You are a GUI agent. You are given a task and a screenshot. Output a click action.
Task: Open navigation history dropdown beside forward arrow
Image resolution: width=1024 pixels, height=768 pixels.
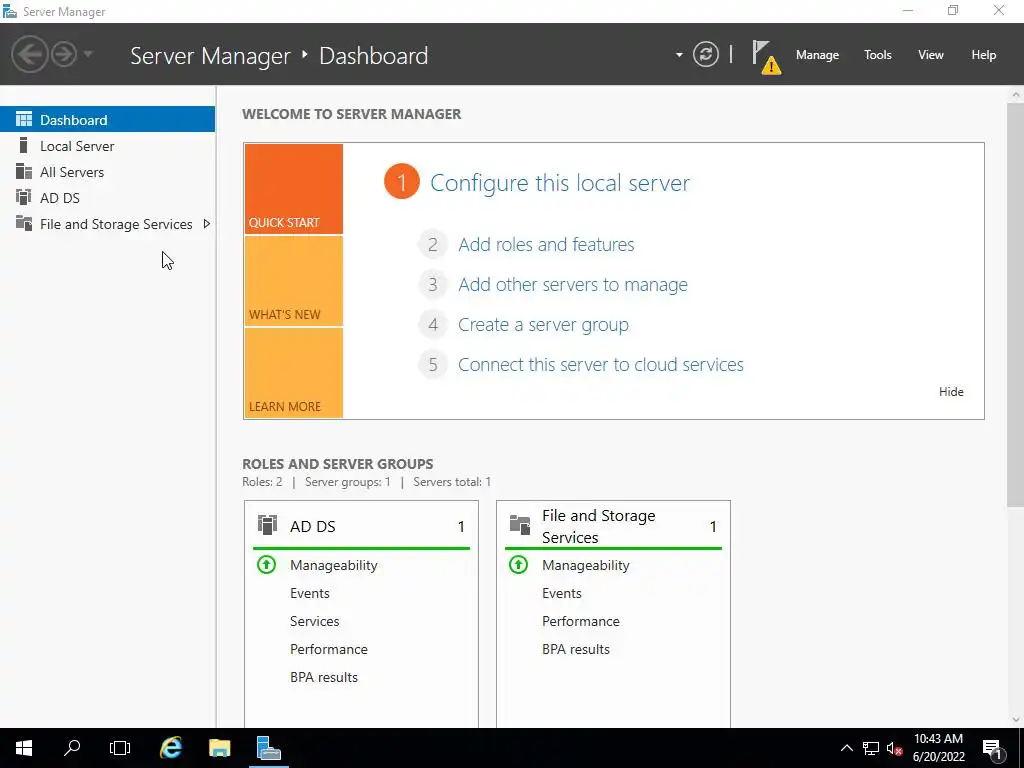point(88,54)
